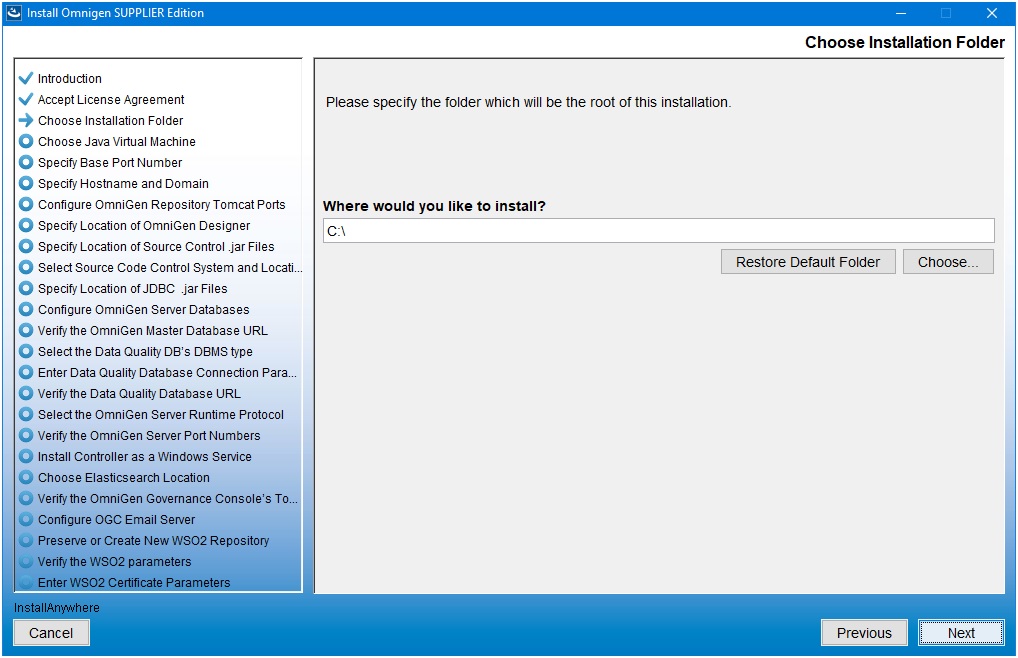Click circle icon beside Configure OGC Email Server
The height and width of the screenshot is (658, 1018).
tap(26, 519)
